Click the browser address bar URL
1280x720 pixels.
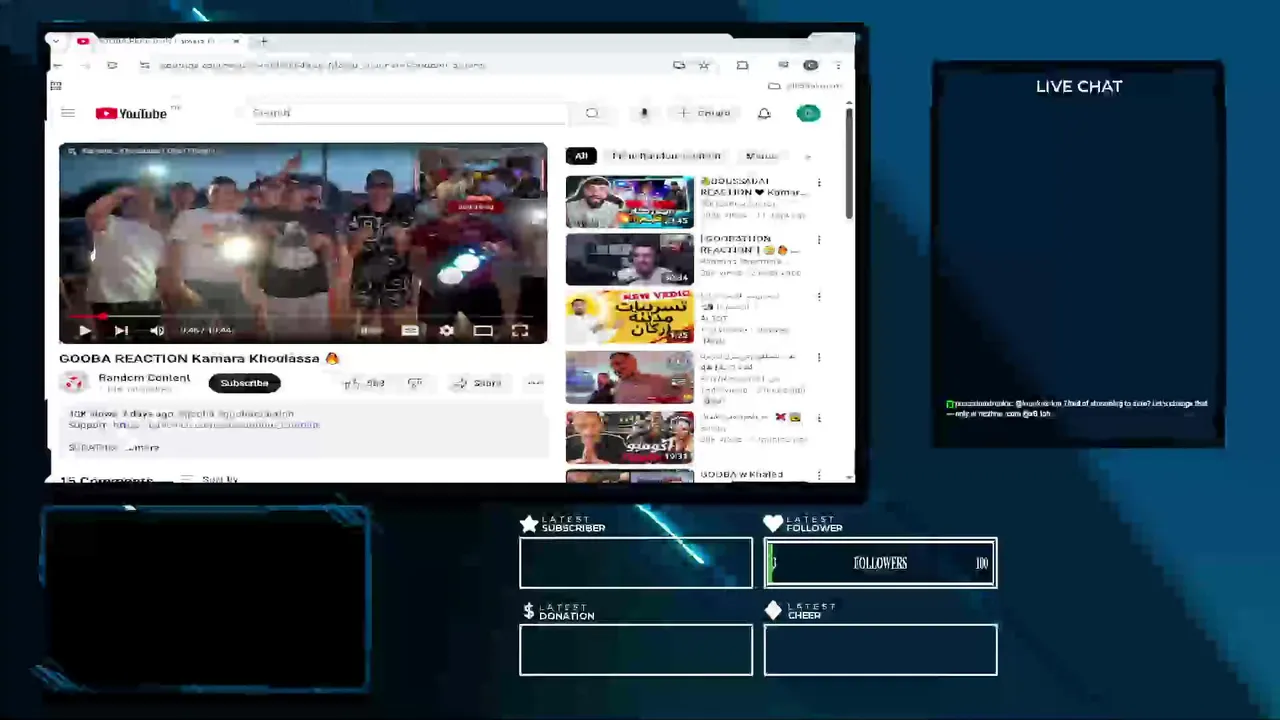pyautogui.click(x=322, y=65)
